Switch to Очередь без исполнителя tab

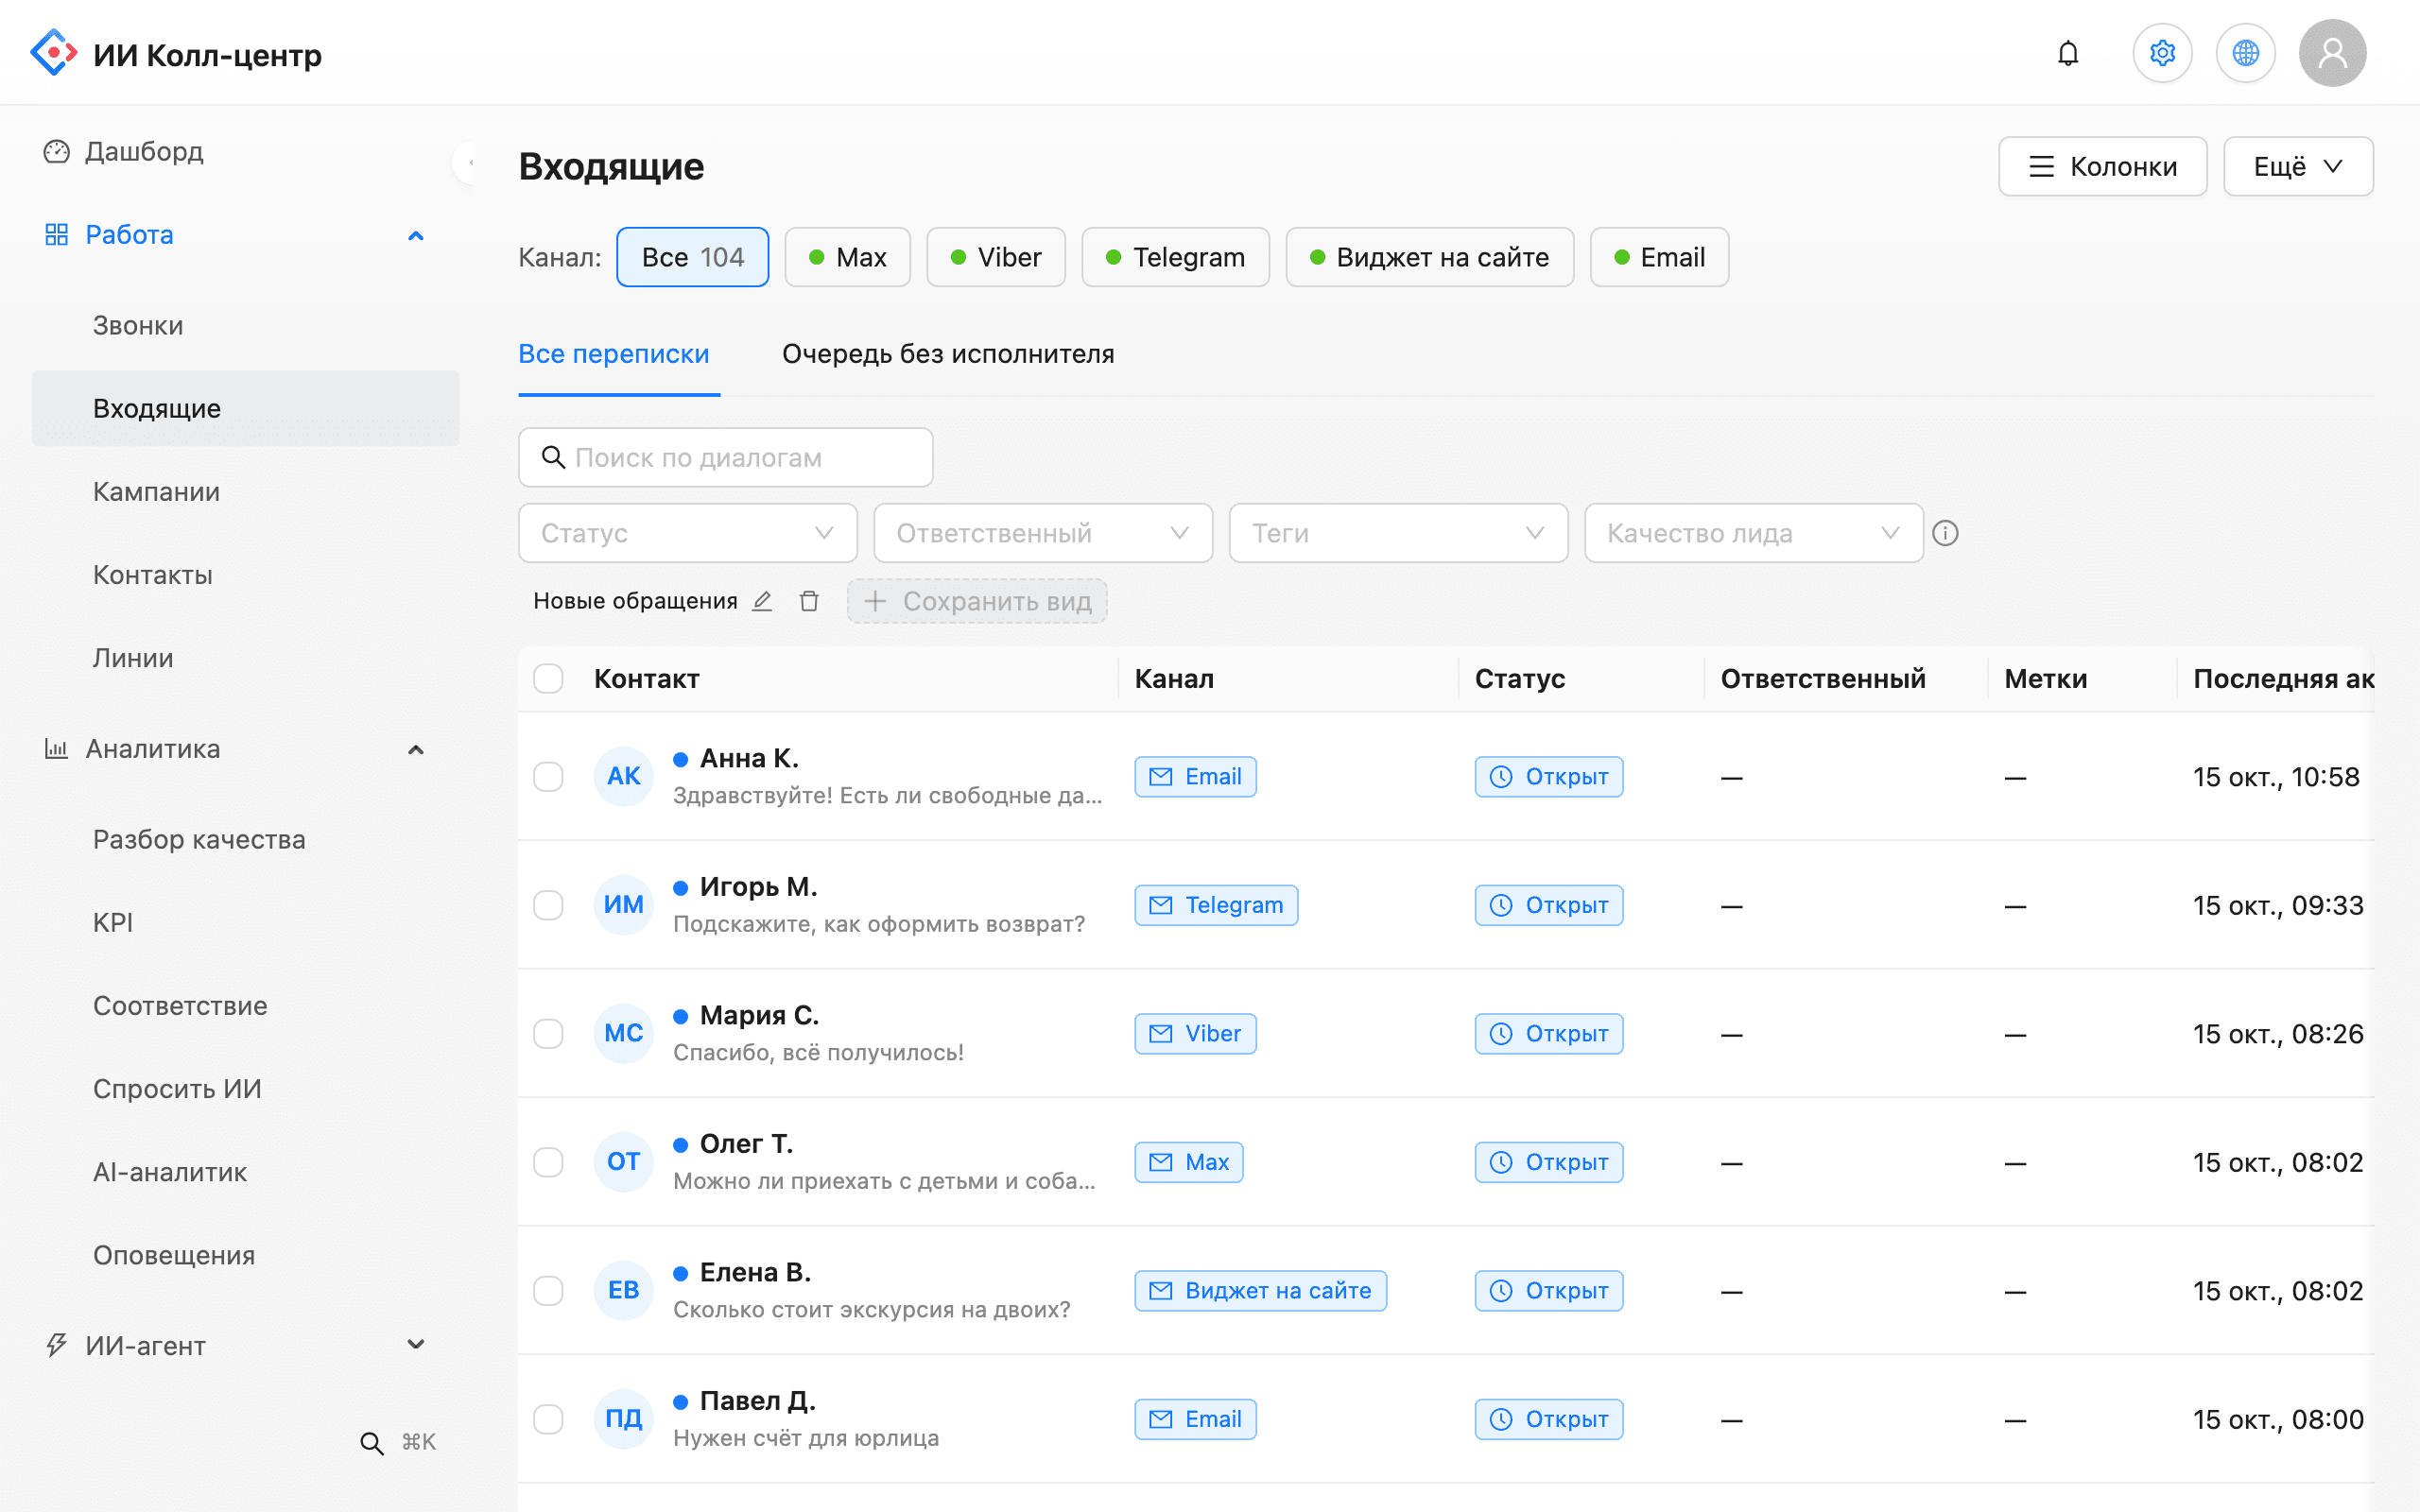click(948, 354)
